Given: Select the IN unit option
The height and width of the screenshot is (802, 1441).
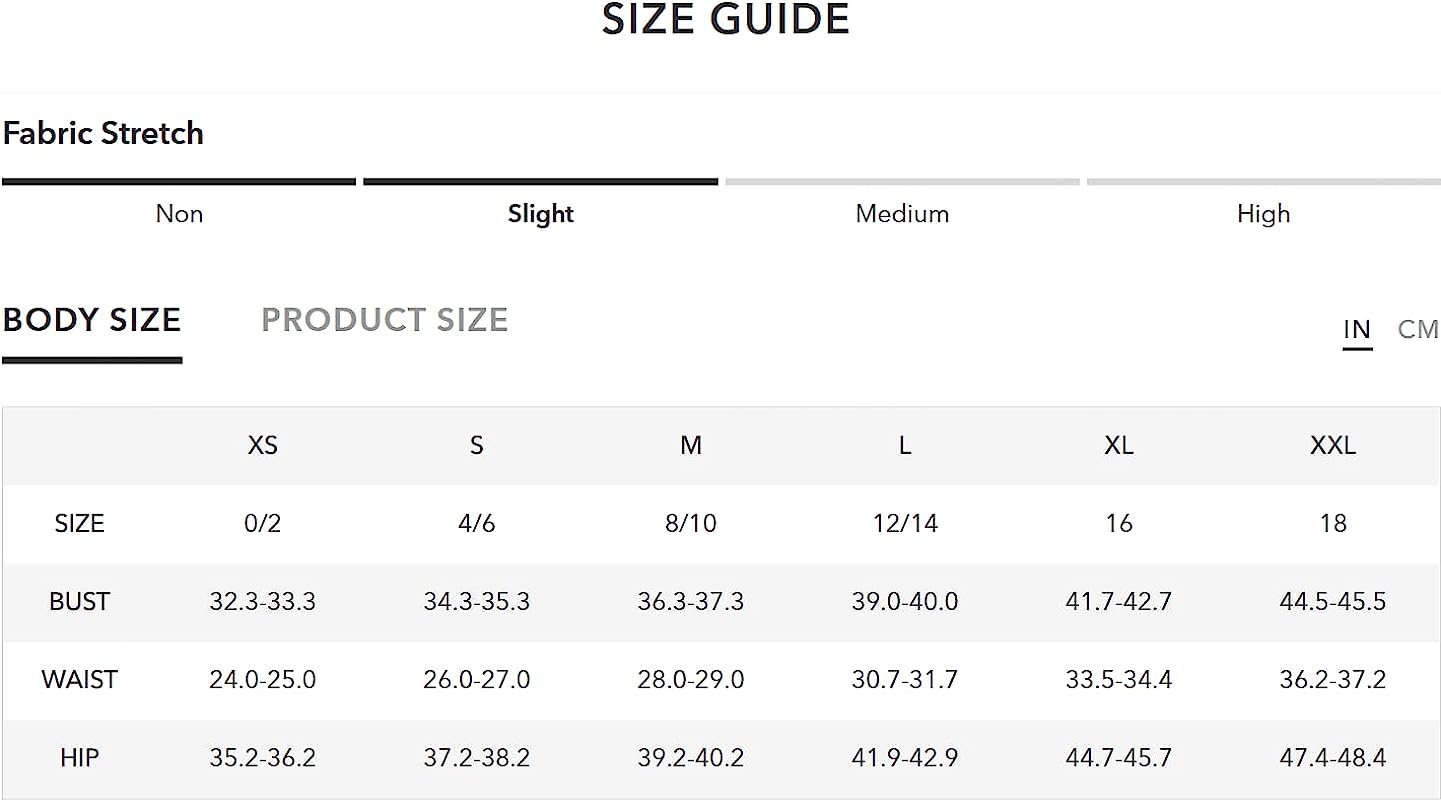Looking at the screenshot, I should pos(1357,329).
